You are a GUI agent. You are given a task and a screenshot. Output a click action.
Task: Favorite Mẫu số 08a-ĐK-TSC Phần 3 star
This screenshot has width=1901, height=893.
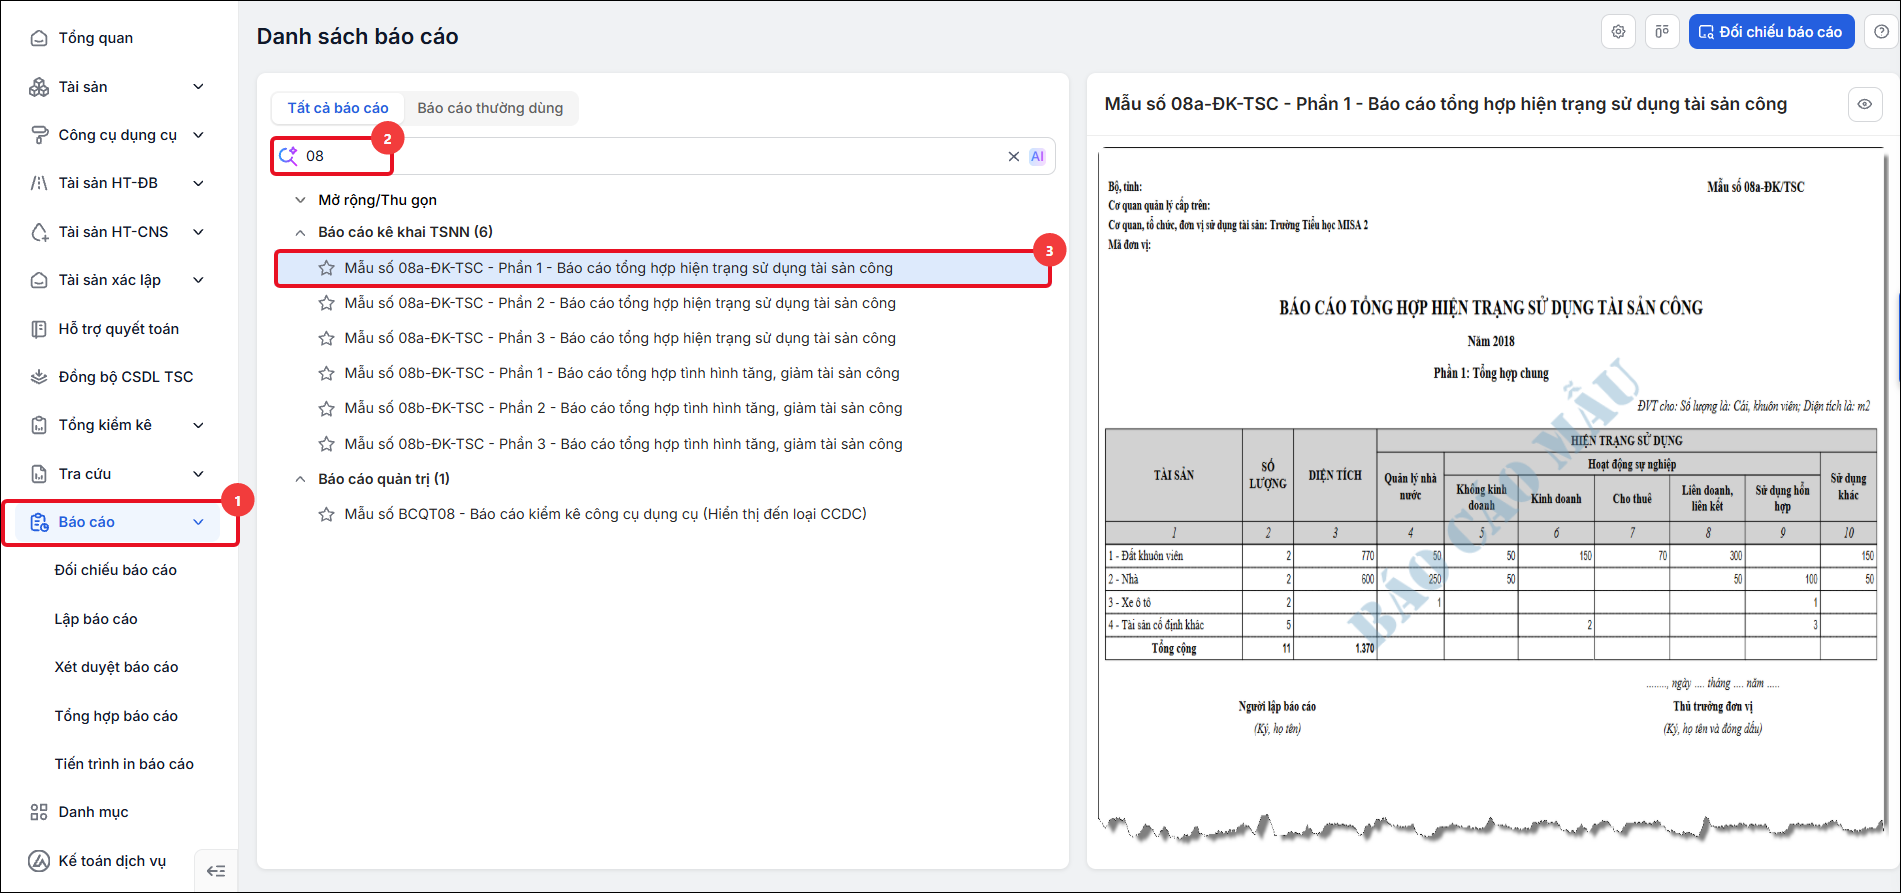326,338
